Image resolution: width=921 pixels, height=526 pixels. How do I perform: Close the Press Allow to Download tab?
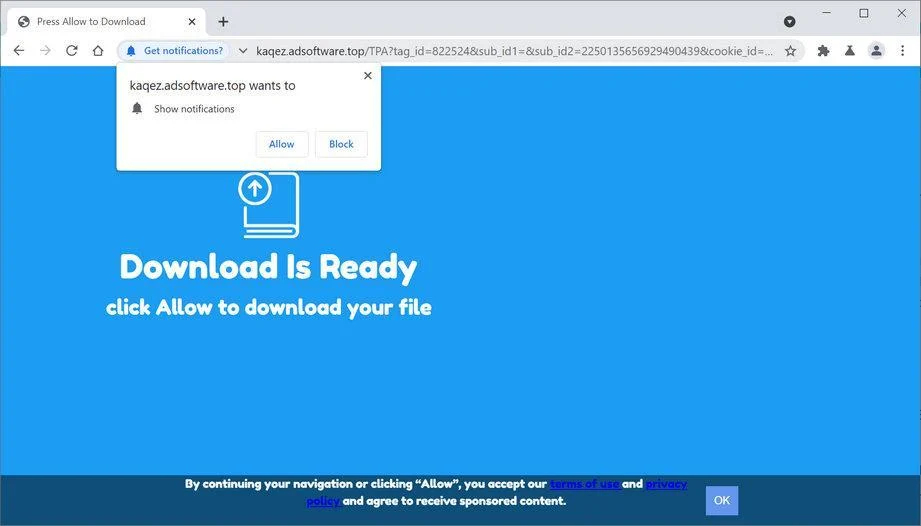point(191,22)
